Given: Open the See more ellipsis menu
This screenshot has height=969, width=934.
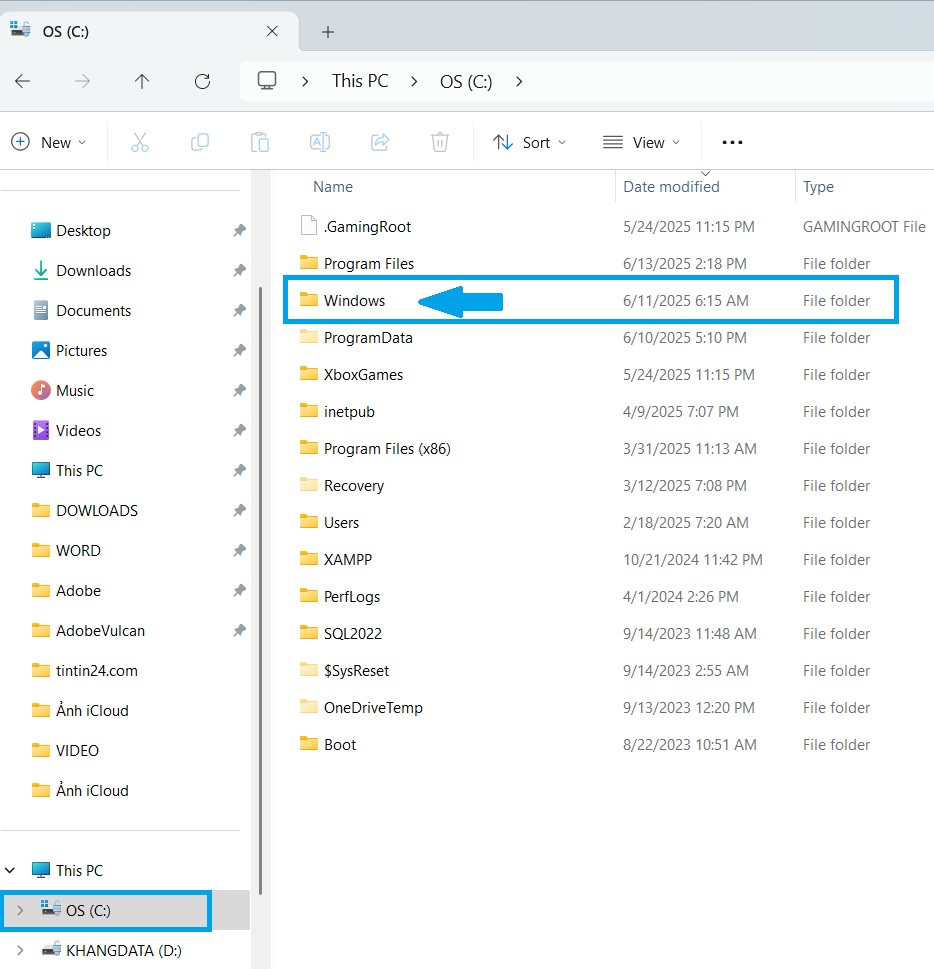Looking at the screenshot, I should point(732,143).
